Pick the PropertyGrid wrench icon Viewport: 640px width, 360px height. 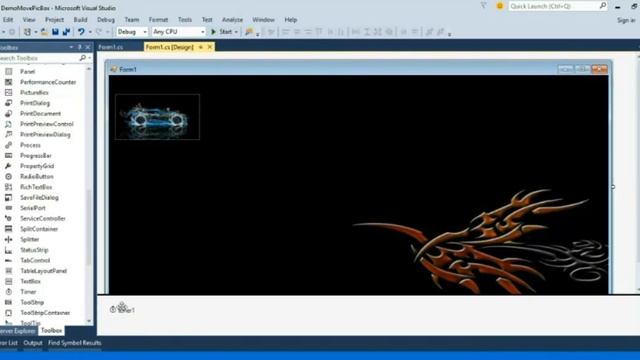coord(9,166)
